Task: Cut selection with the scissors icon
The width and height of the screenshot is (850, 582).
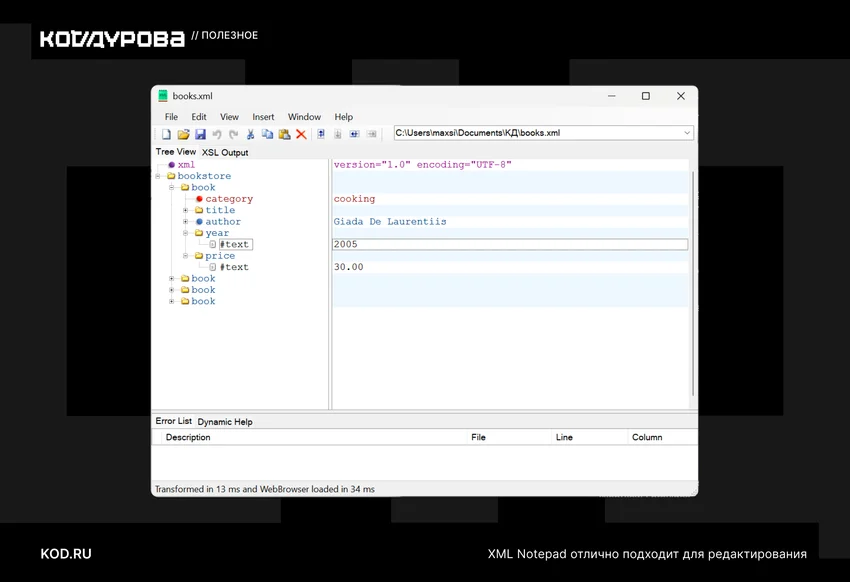Action: (x=250, y=134)
